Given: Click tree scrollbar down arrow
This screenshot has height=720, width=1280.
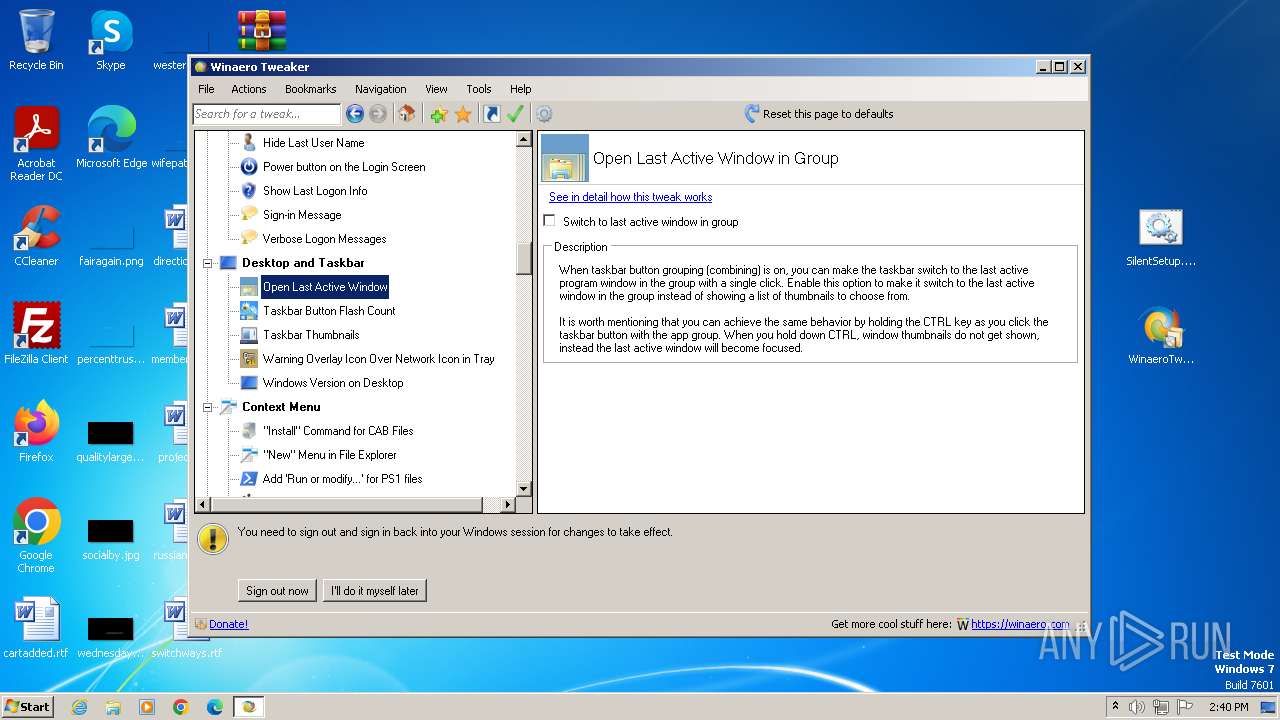Looking at the screenshot, I should (524, 488).
